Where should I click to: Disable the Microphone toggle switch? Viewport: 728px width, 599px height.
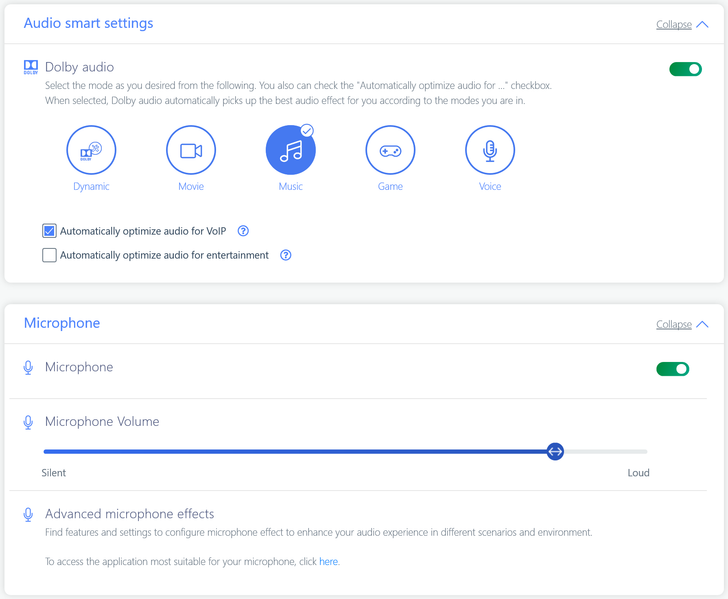pos(673,369)
